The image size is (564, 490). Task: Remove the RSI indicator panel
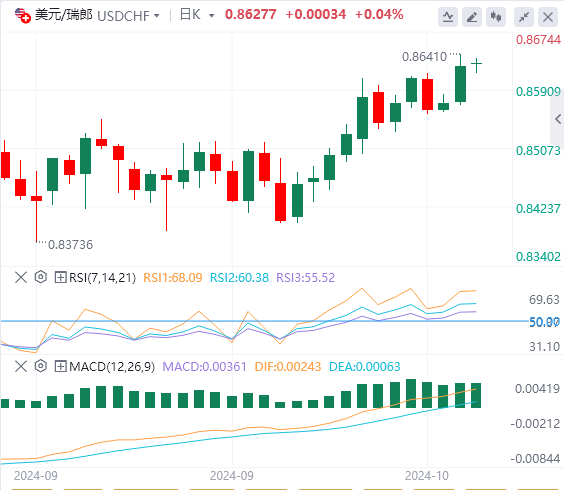[21, 277]
